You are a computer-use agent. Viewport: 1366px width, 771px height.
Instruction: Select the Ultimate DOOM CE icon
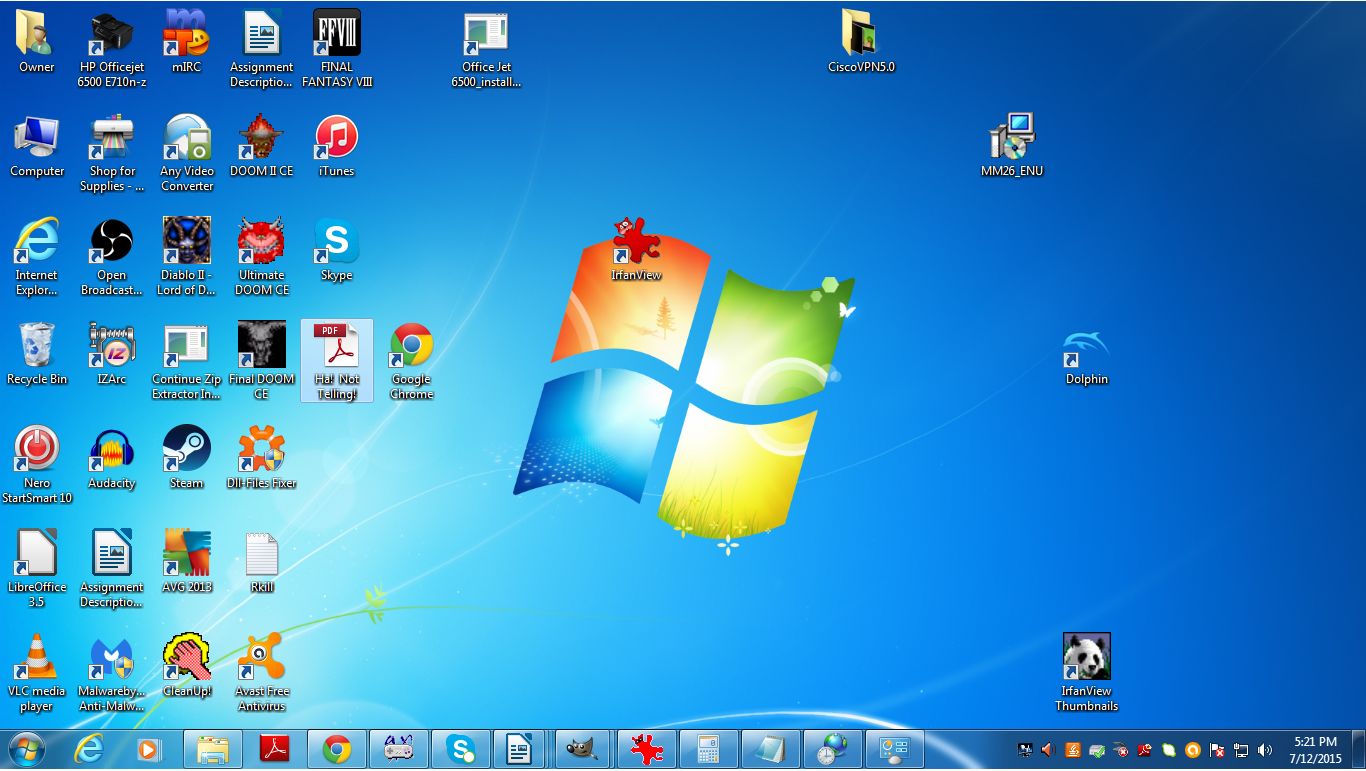click(262, 257)
